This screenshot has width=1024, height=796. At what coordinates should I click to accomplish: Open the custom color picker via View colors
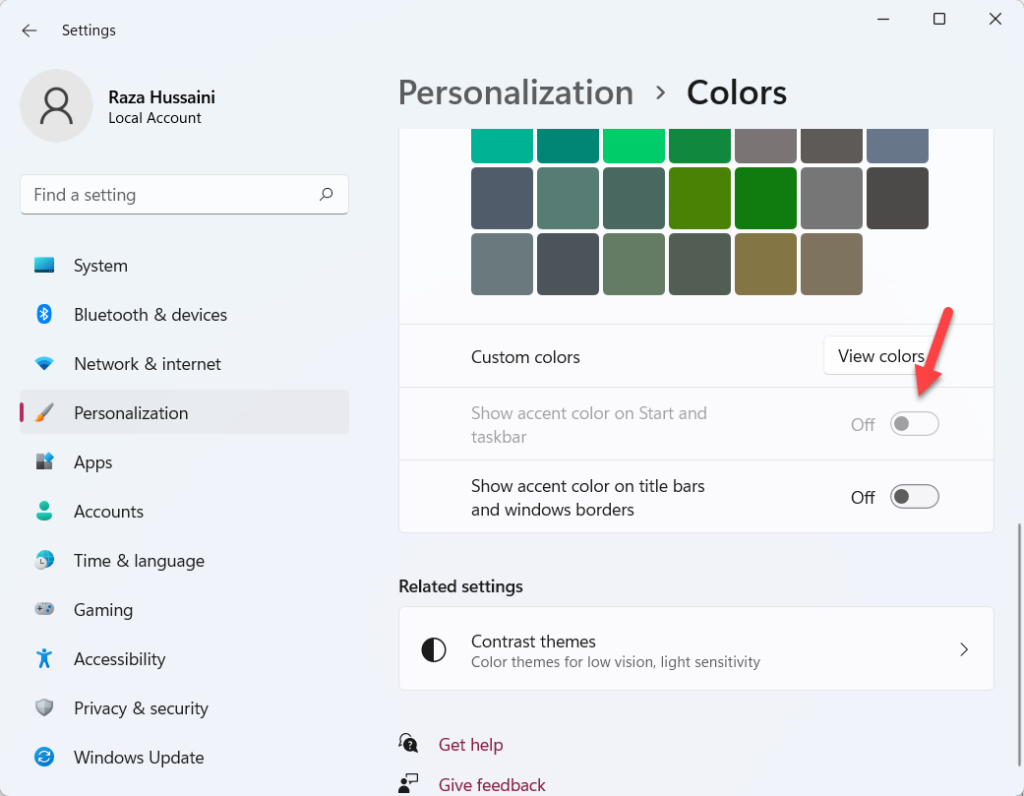click(x=881, y=355)
